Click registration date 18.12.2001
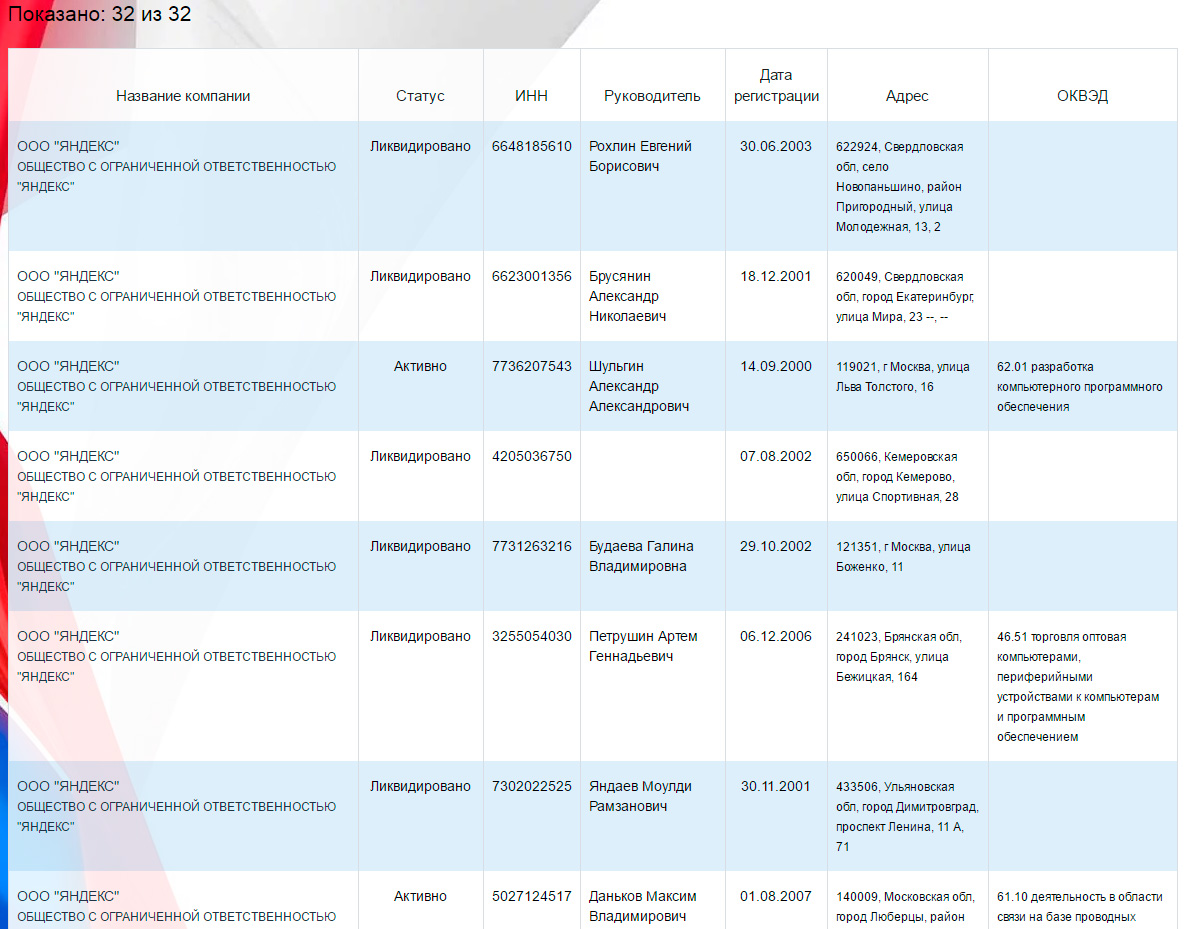1189x929 pixels. (776, 277)
